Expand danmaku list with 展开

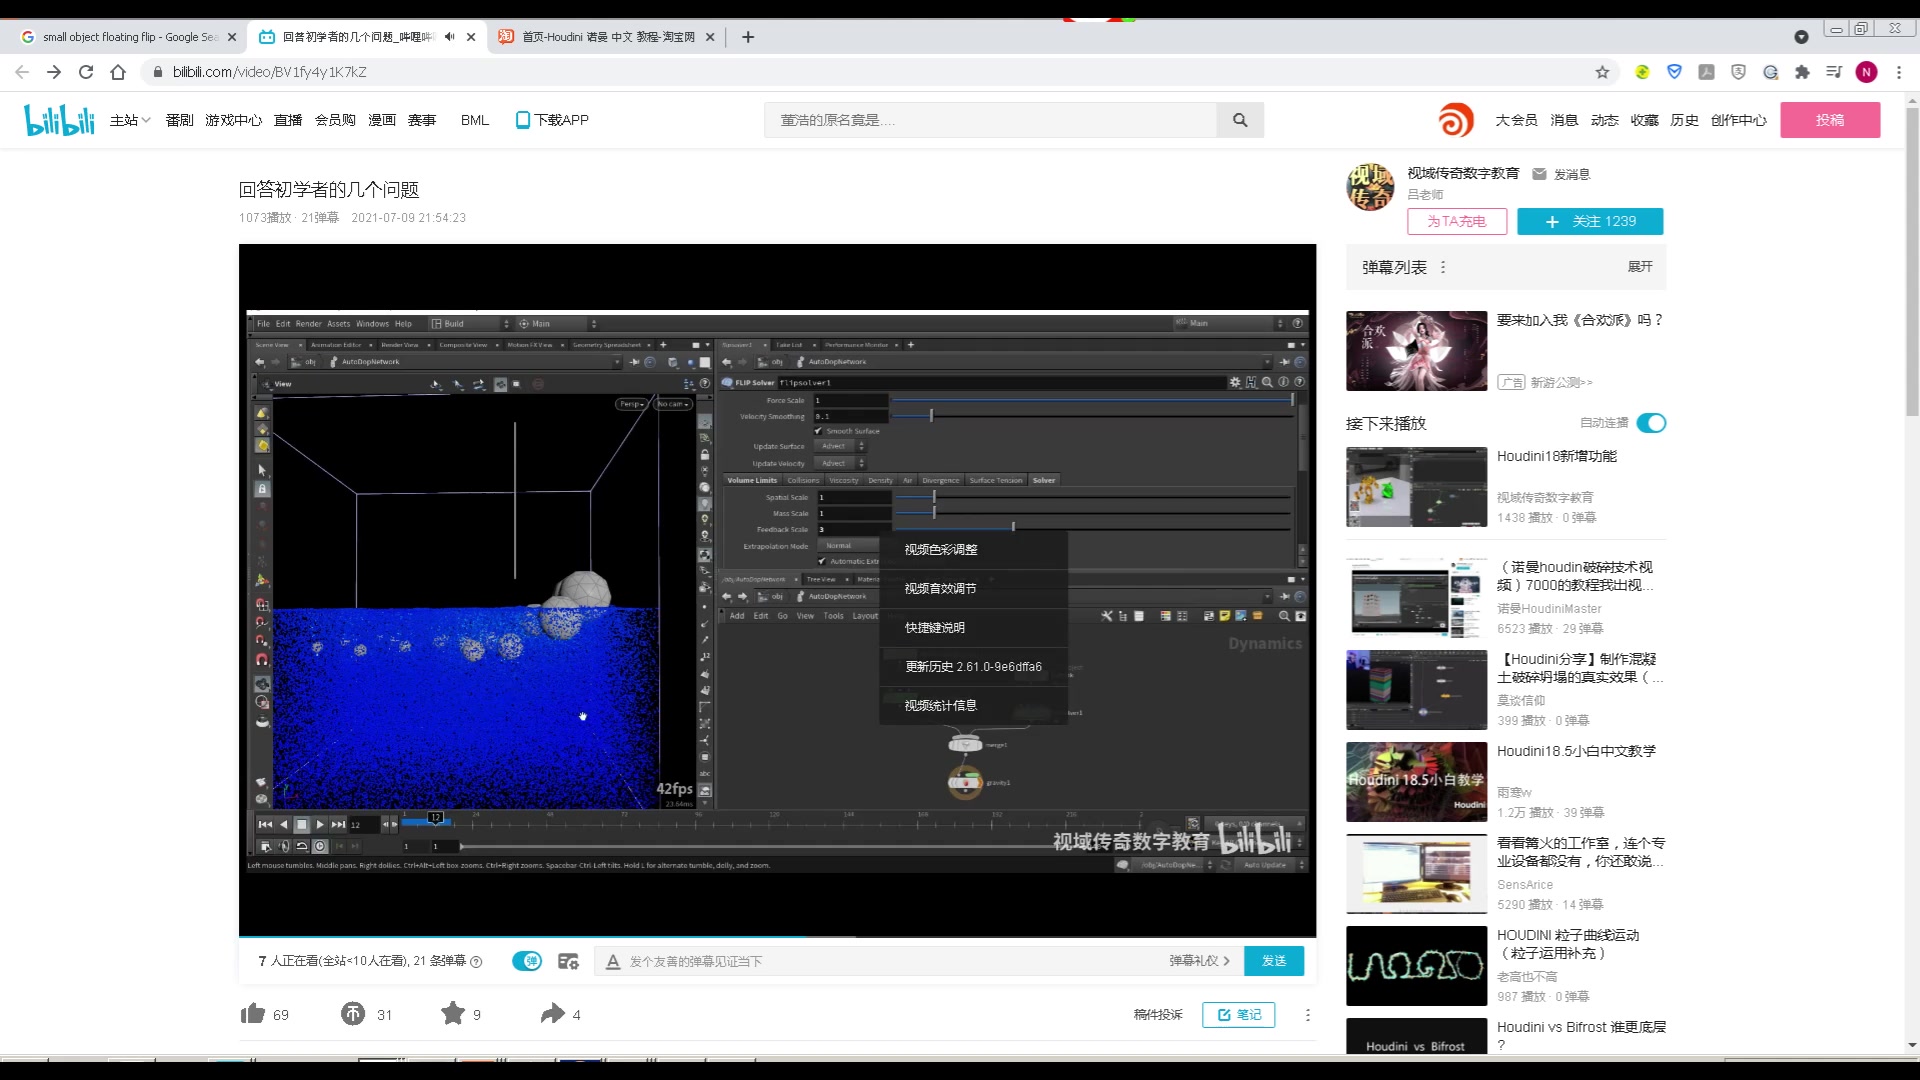coord(1640,267)
